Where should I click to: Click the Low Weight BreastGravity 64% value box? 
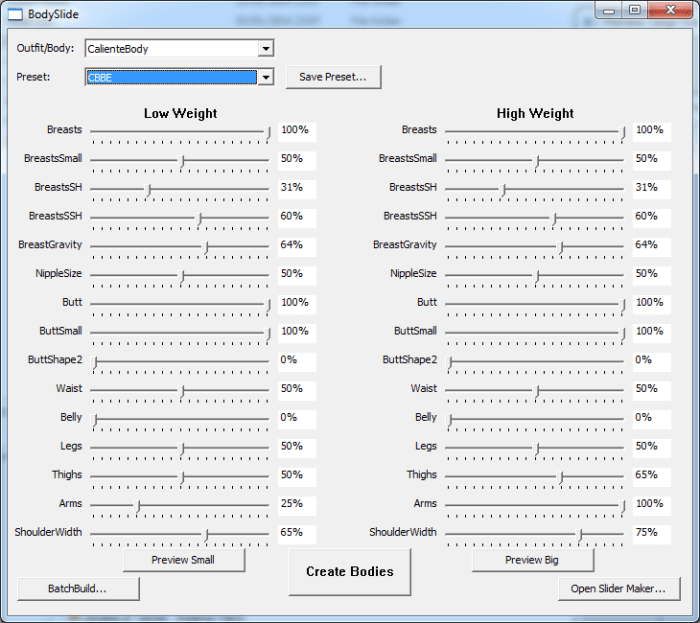297,247
